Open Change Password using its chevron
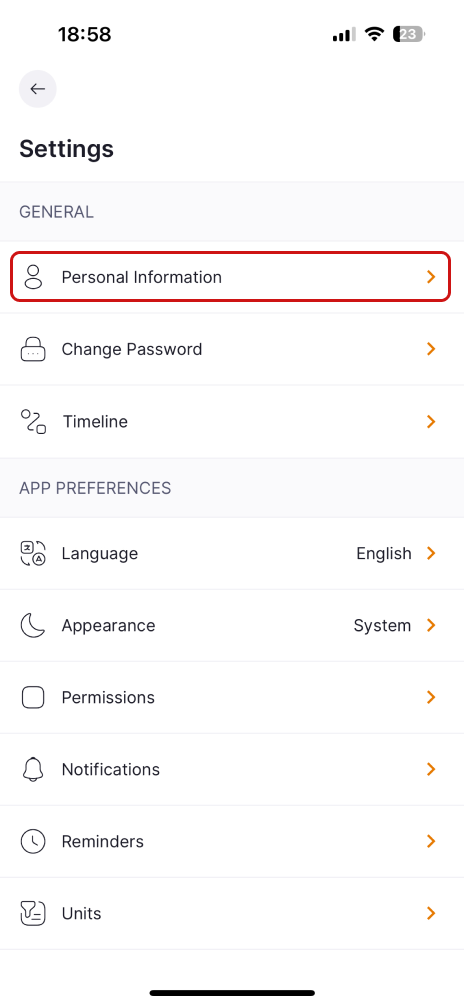Viewport: 464px width, 1005px height. [x=431, y=349]
